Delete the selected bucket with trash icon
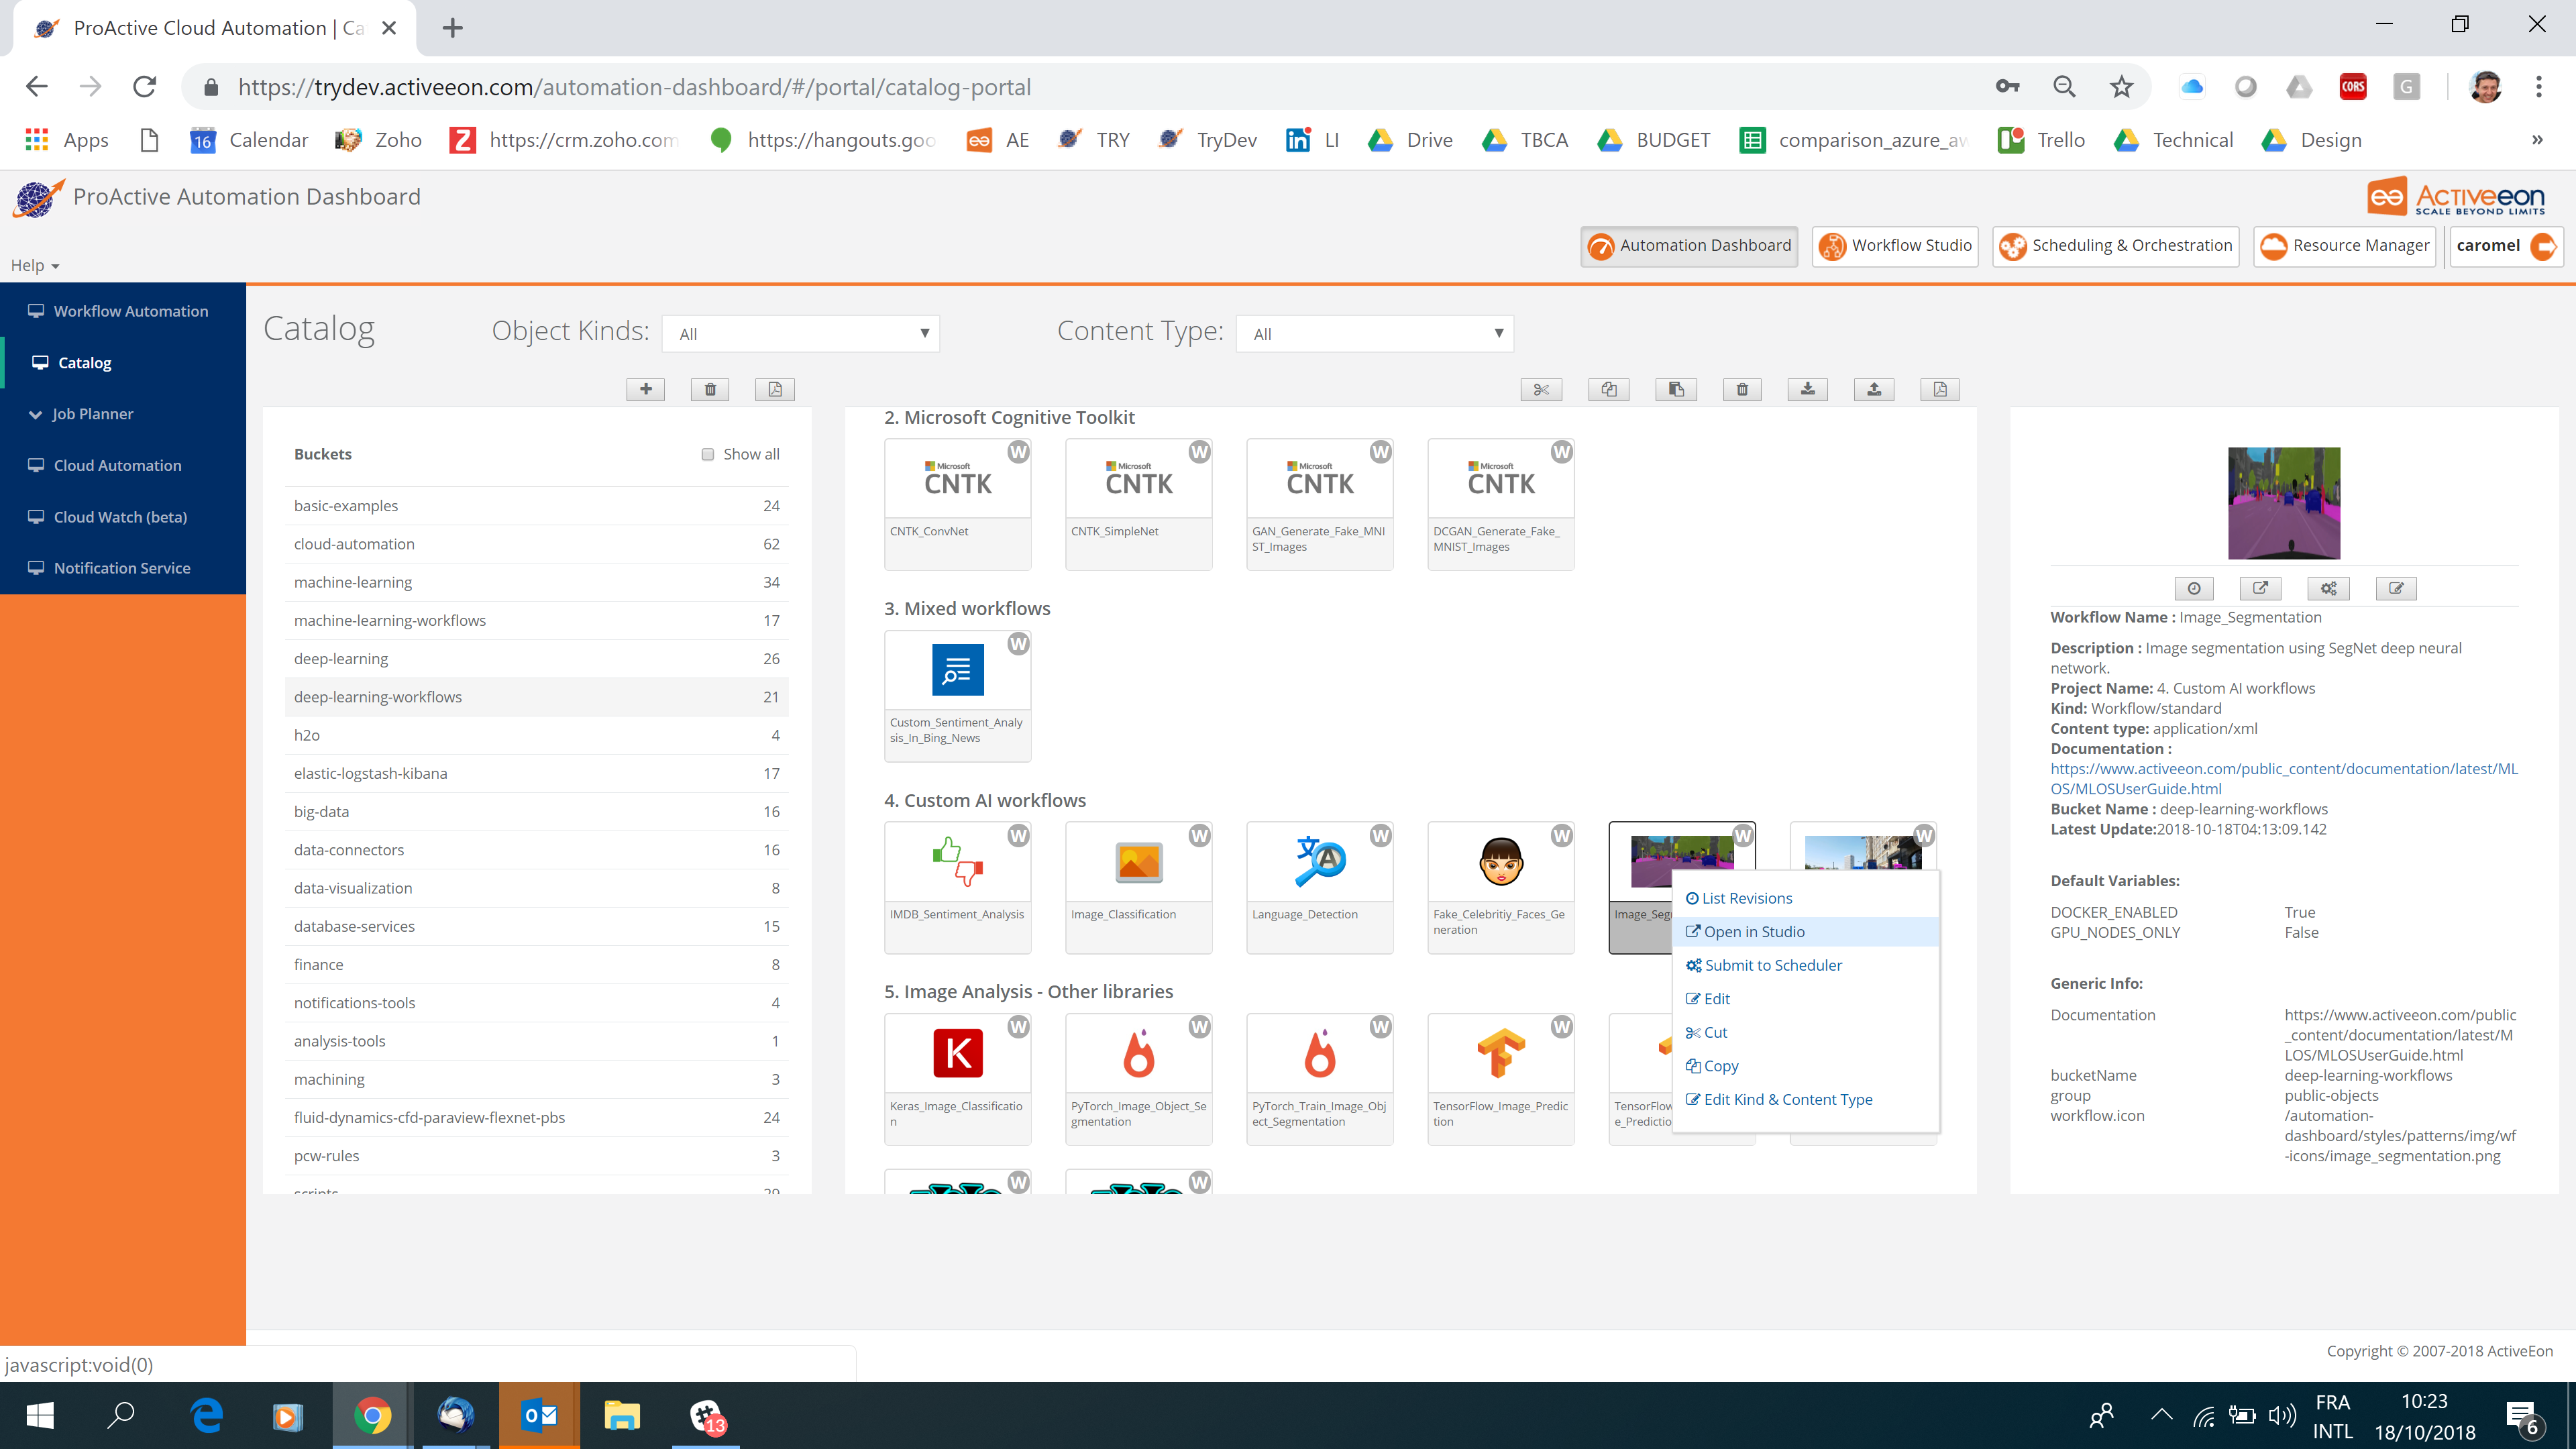Image resolution: width=2576 pixels, height=1449 pixels. pos(710,389)
